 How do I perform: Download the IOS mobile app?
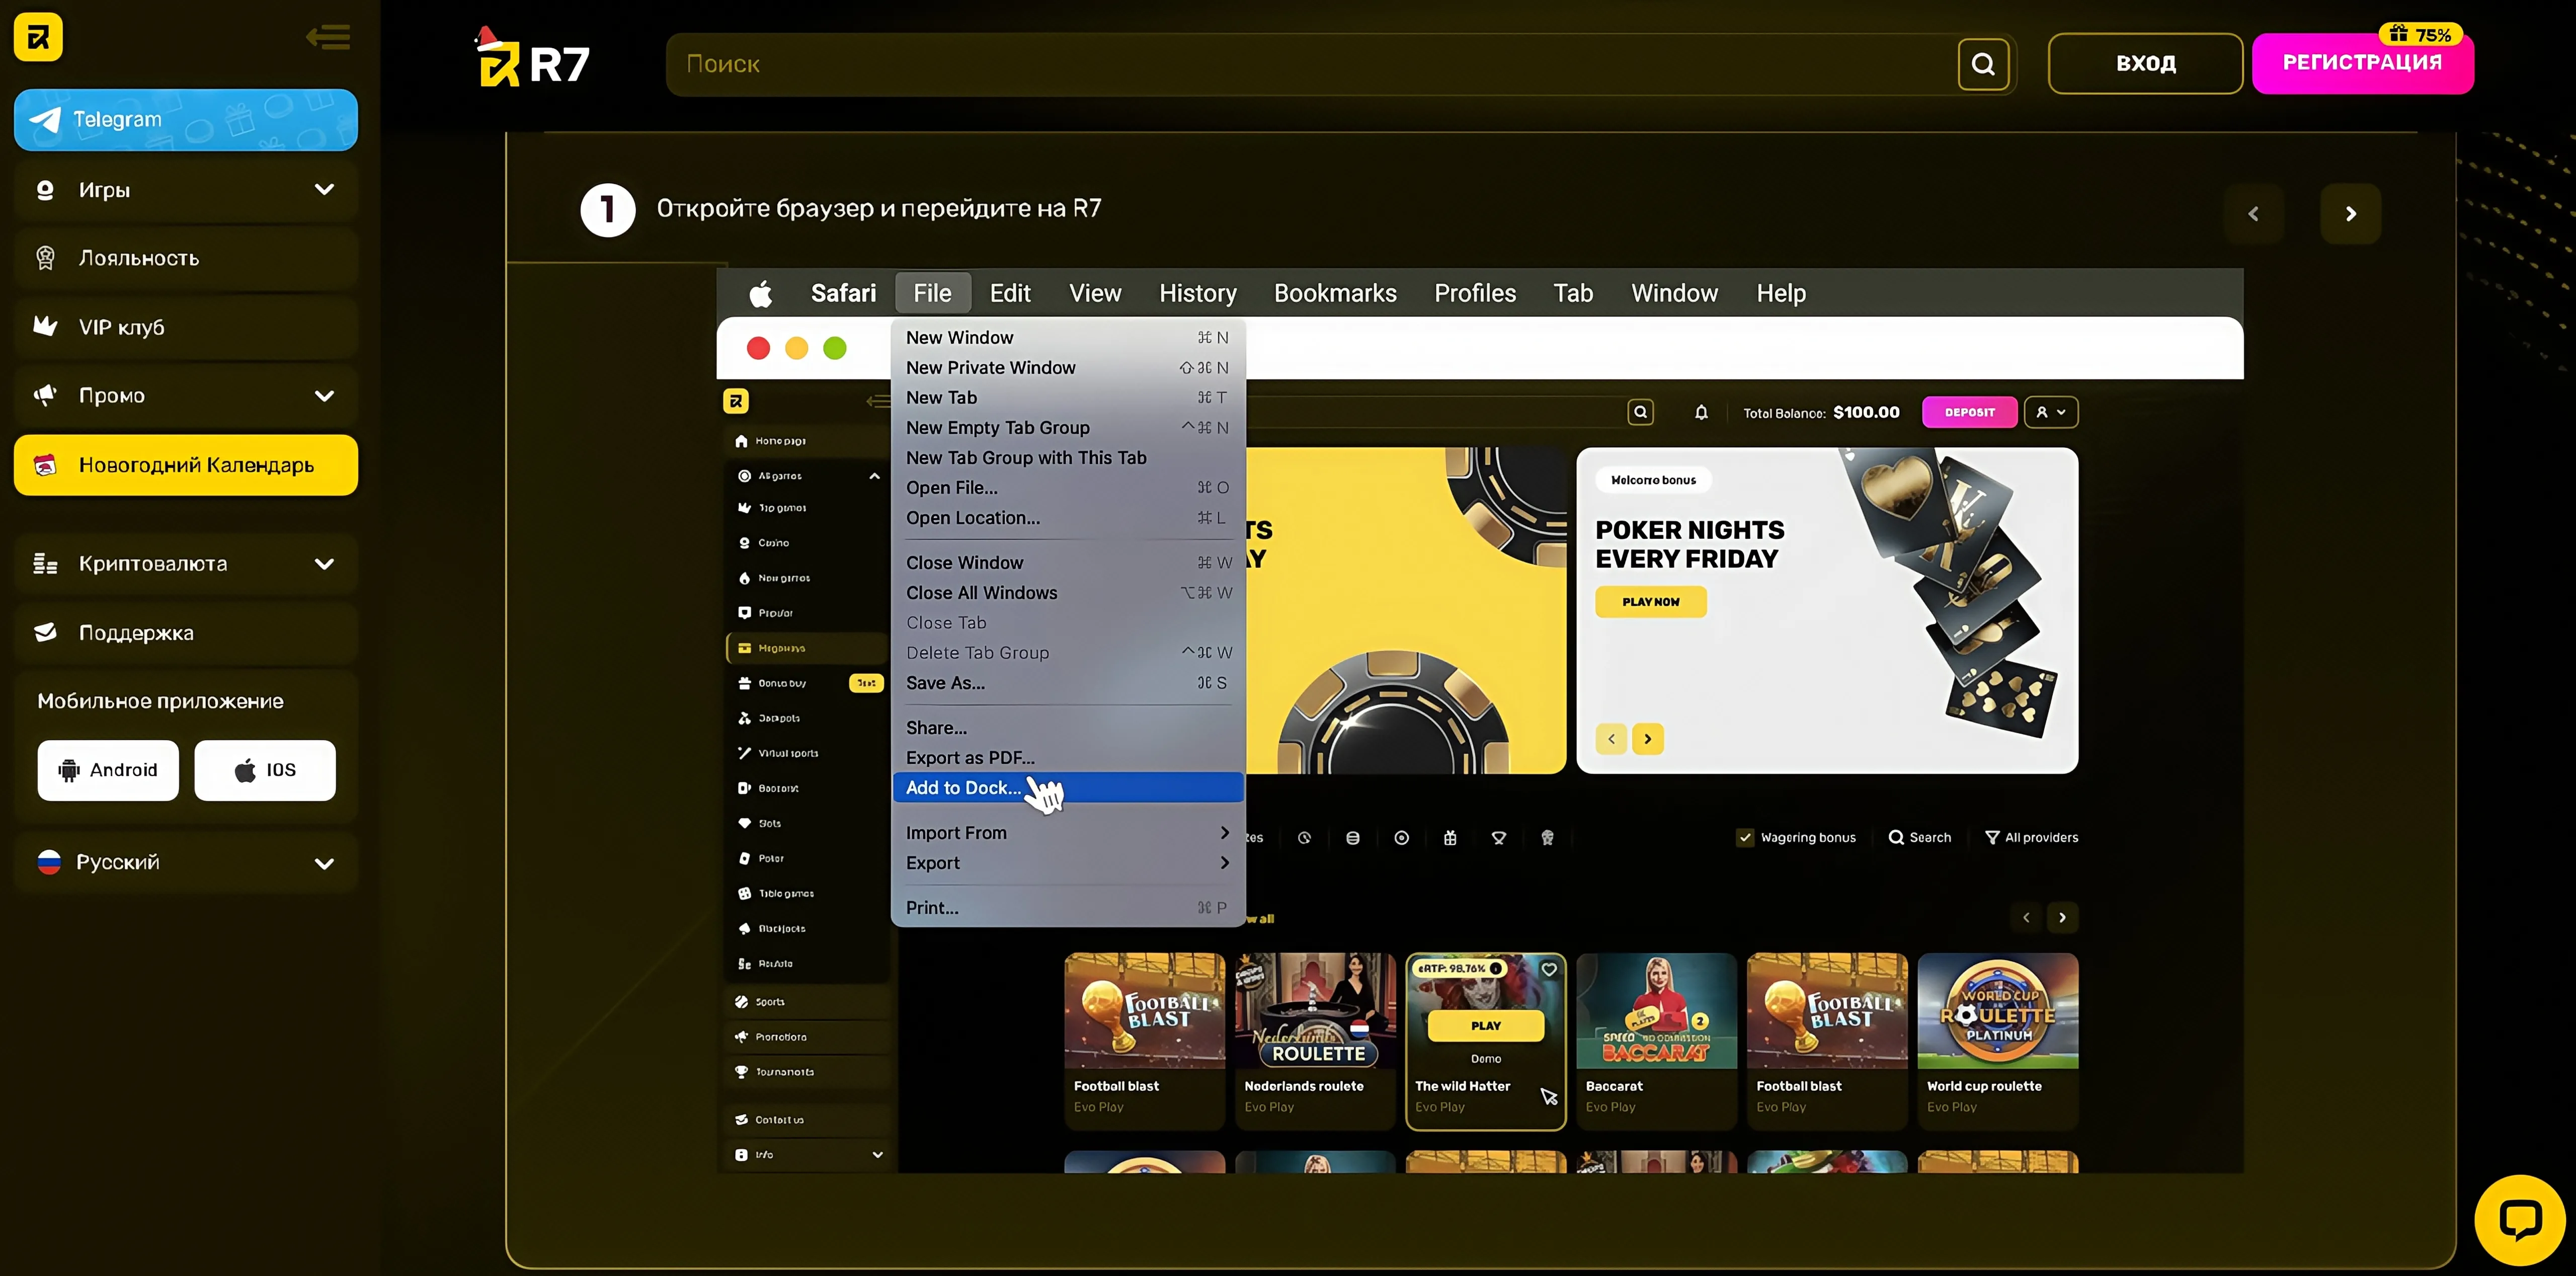click(265, 770)
